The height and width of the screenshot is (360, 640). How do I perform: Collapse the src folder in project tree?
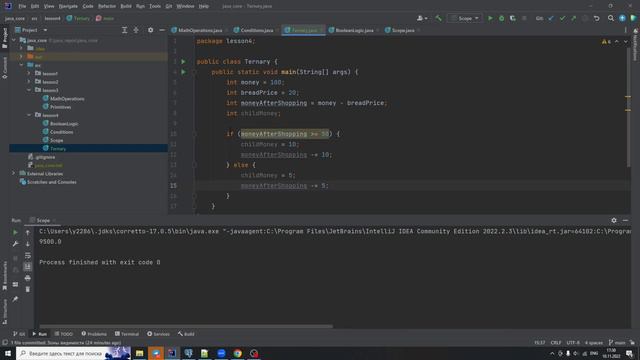22,65
